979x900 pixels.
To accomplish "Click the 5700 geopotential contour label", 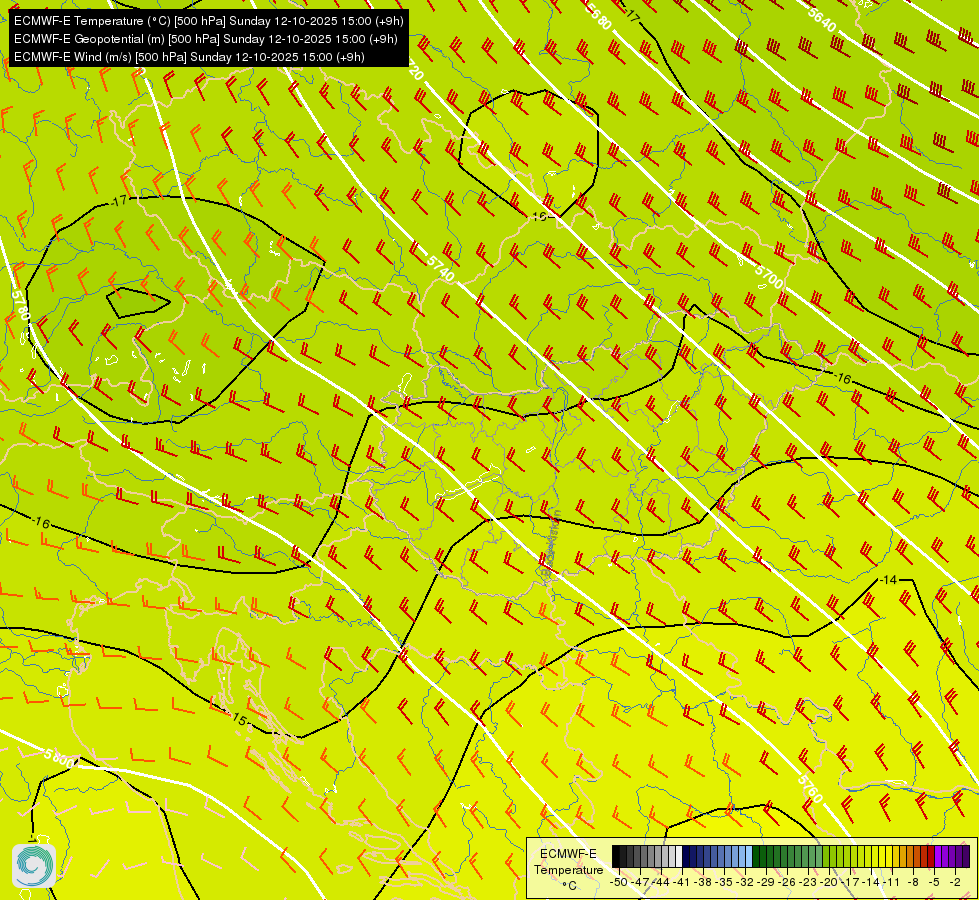I will (x=768, y=276).
